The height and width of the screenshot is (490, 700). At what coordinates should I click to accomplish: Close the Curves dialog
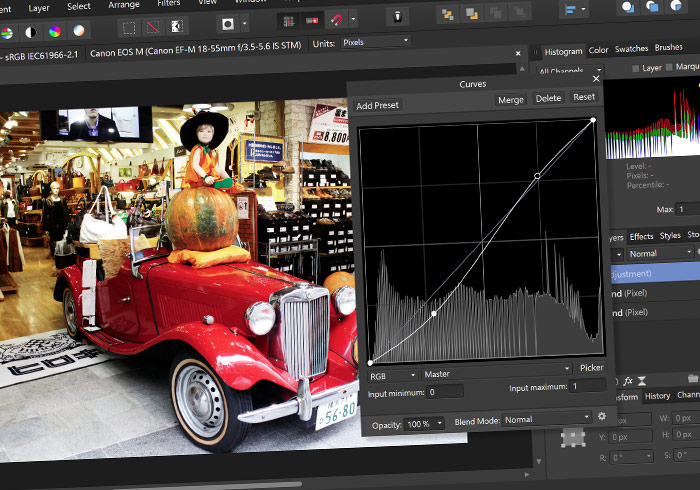click(x=596, y=79)
